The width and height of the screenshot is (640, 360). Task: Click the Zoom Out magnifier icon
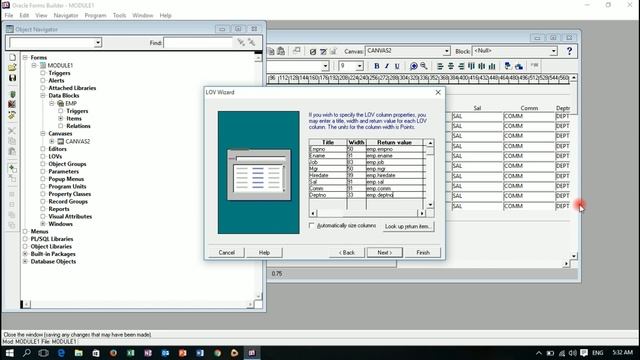(424, 66)
